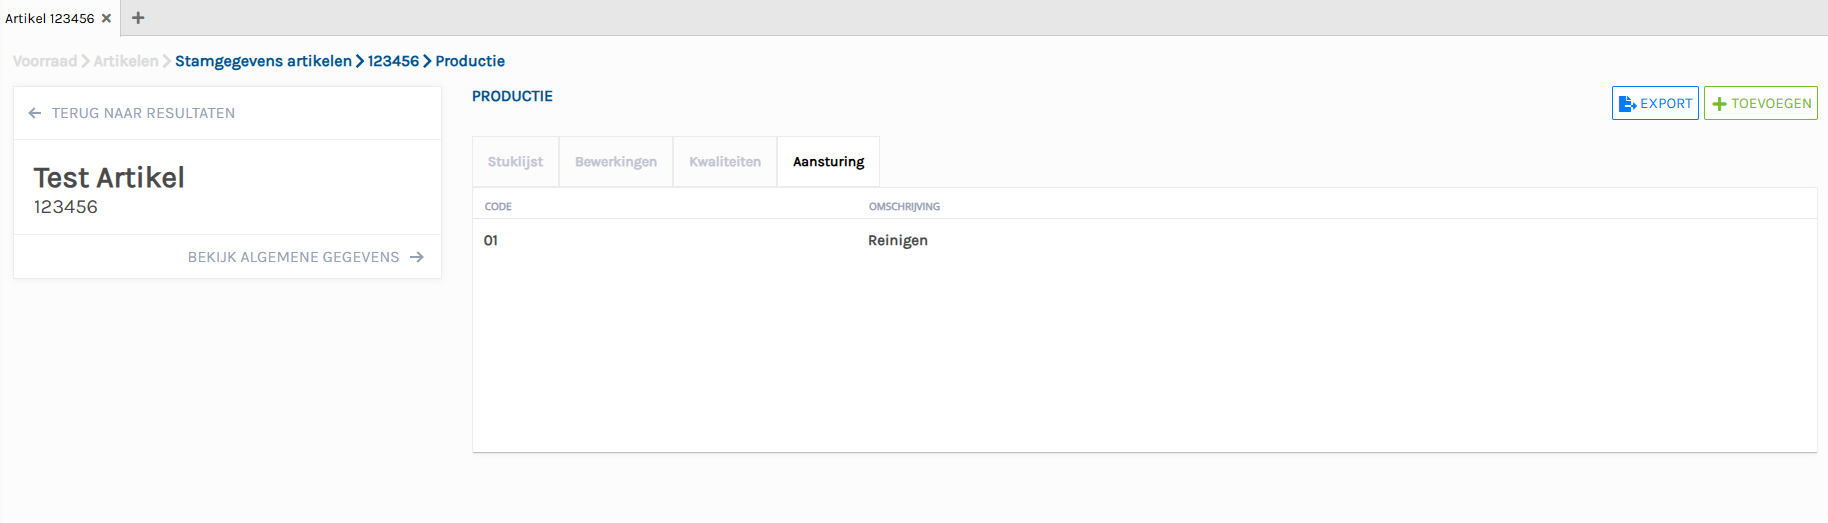
Task: Open the Kwaliteiten tab
Action: (725, 162)
